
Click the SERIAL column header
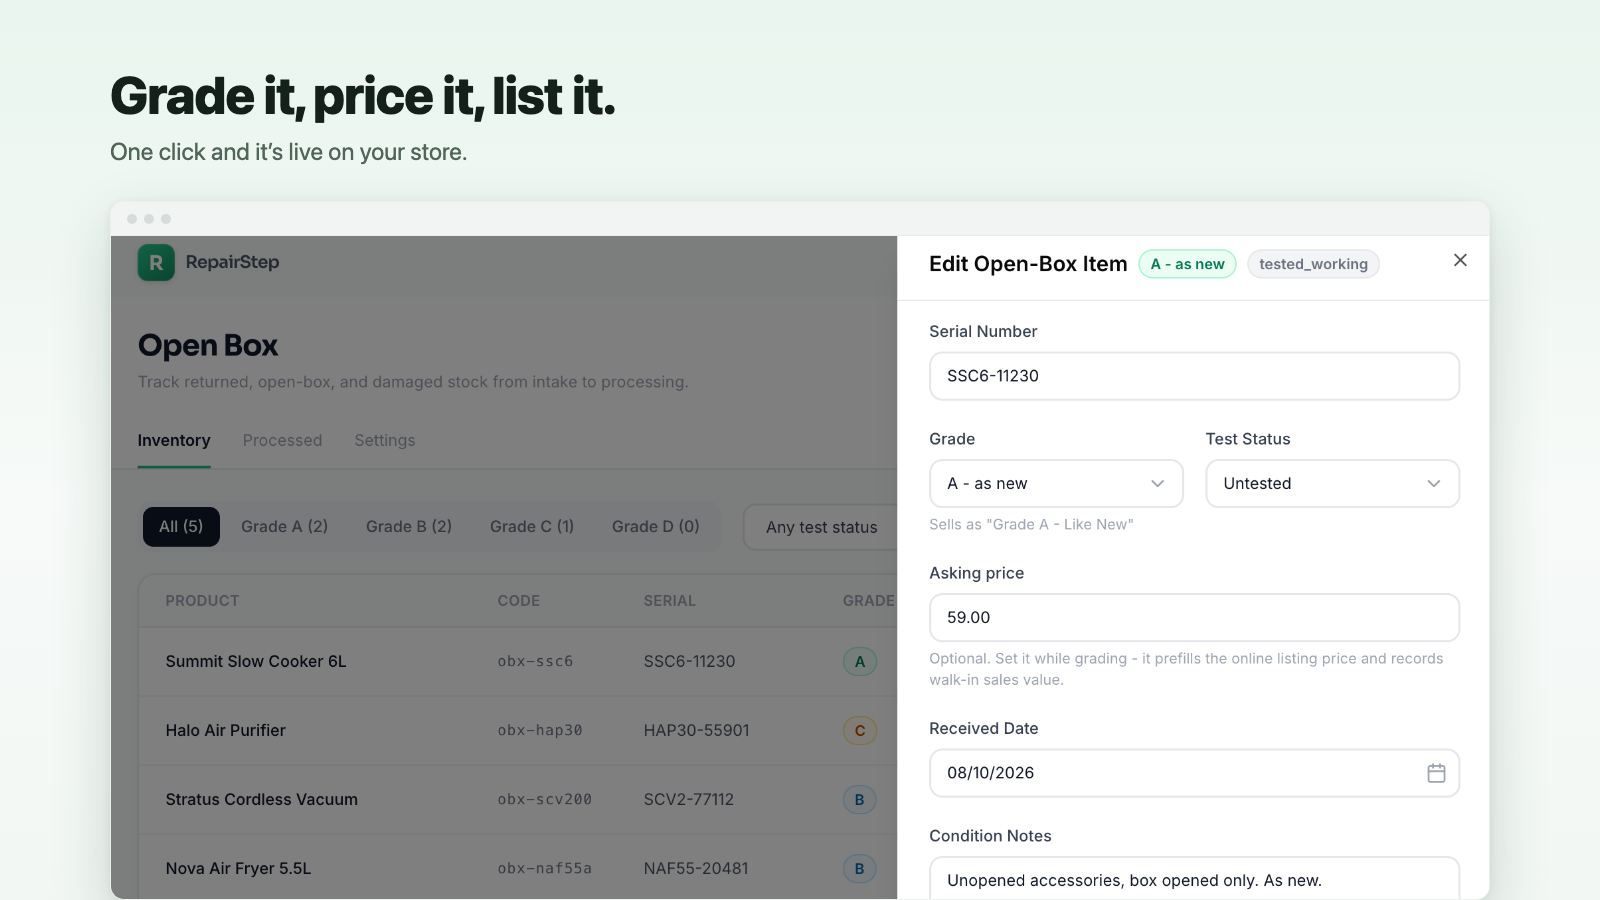click(670, 601)
